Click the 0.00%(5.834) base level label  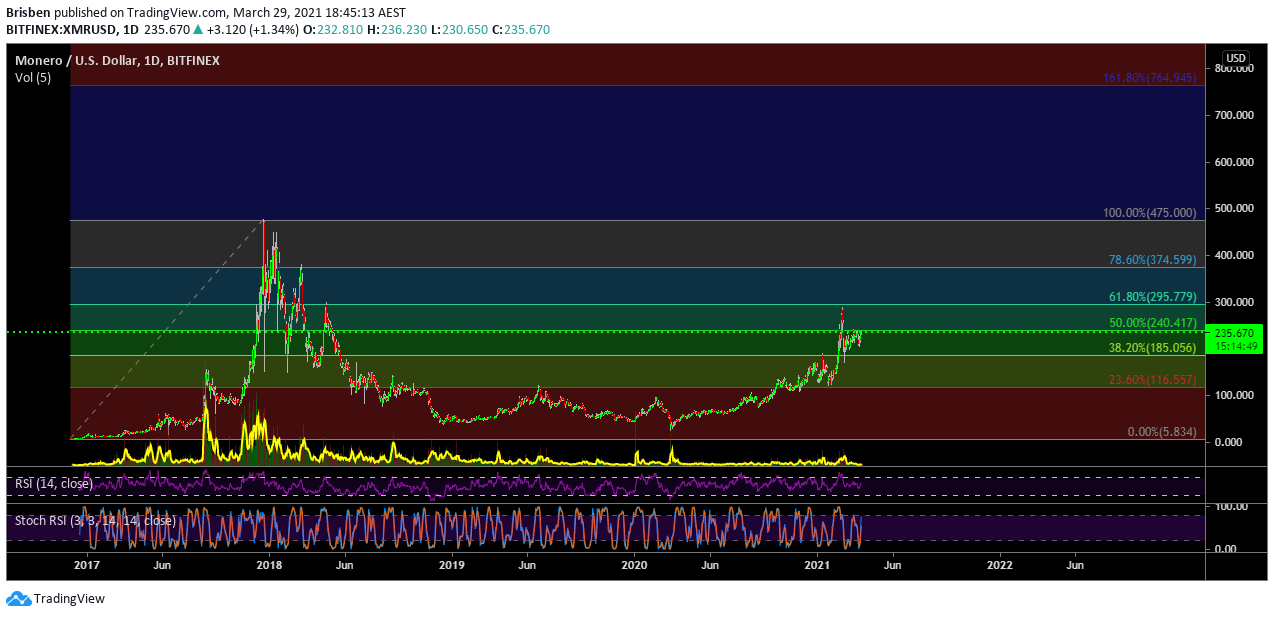pos(1161,432)
